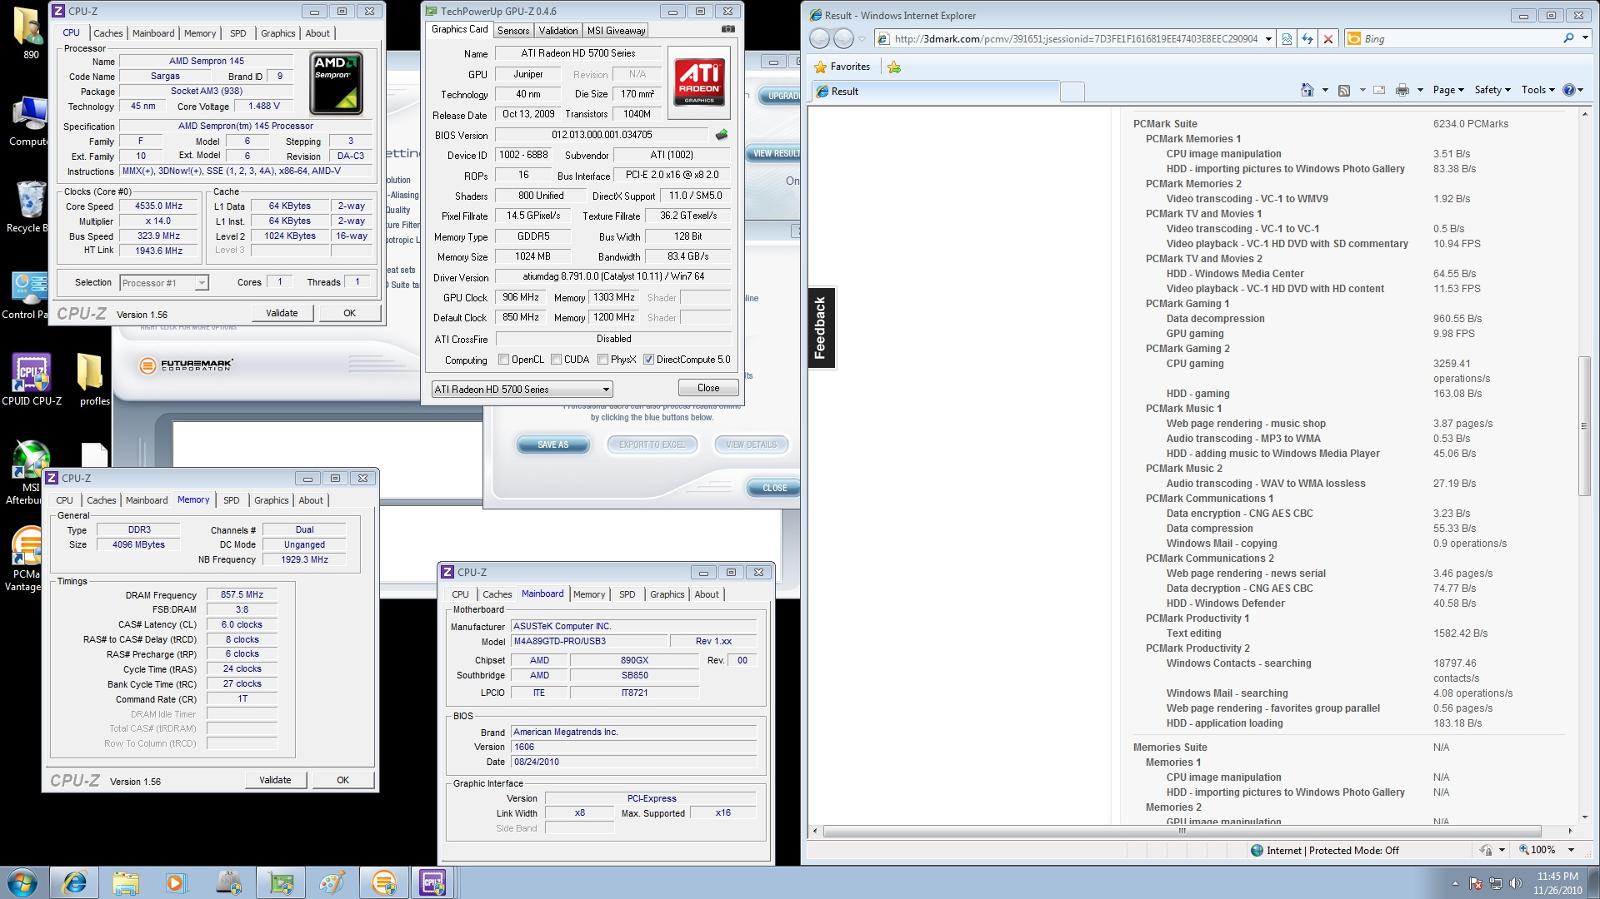Open the IE Page menu dropdown

pyautogui.click(x=1447, y=90)
